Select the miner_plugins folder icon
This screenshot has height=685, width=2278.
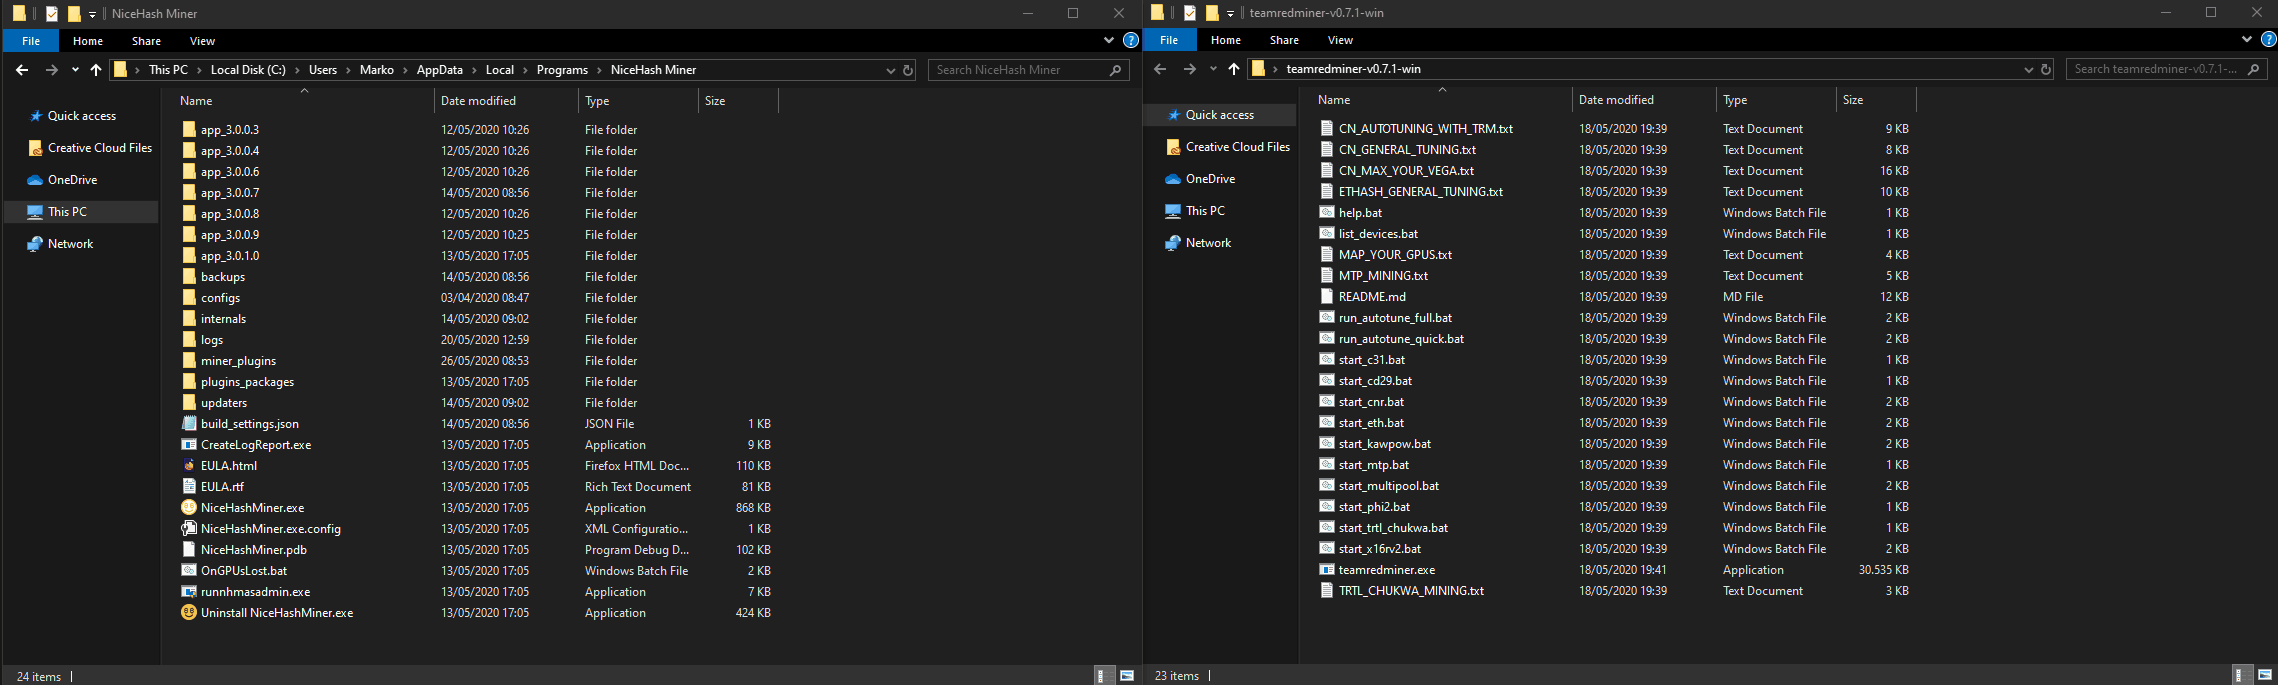click(x=189, y=360)
